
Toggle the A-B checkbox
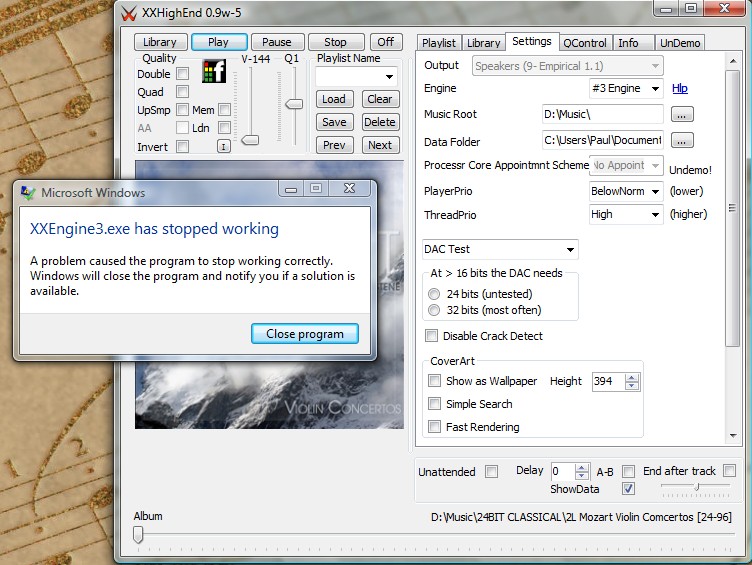pos(628,471)
